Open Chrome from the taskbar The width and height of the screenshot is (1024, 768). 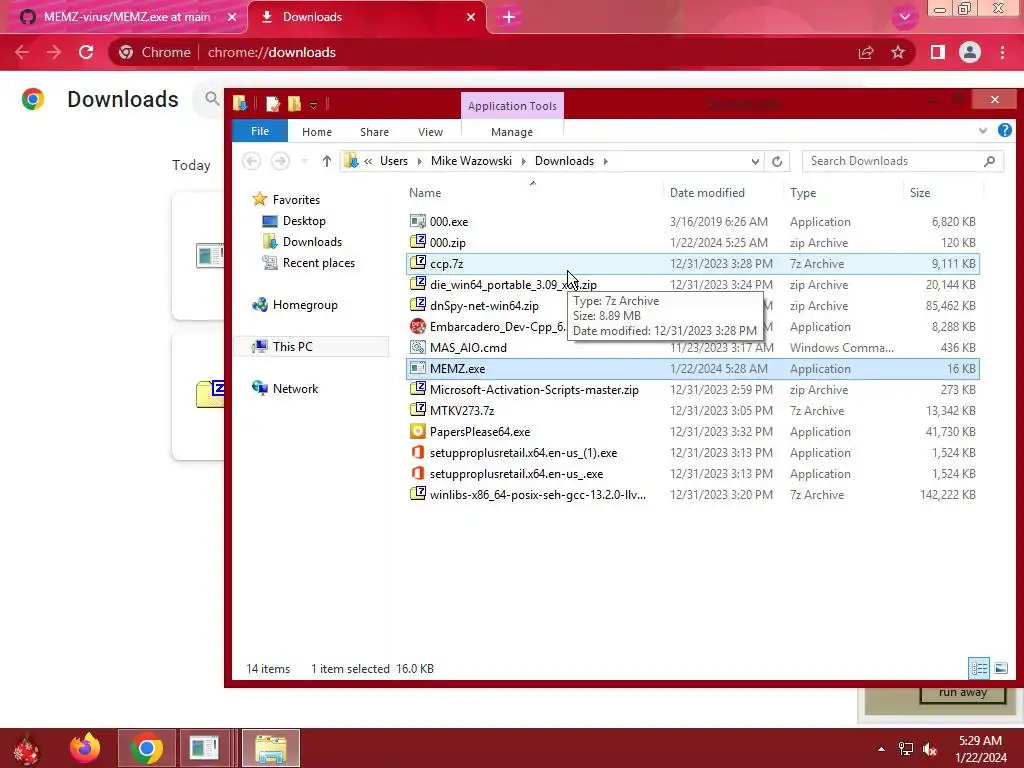click(x=146, y=748)
